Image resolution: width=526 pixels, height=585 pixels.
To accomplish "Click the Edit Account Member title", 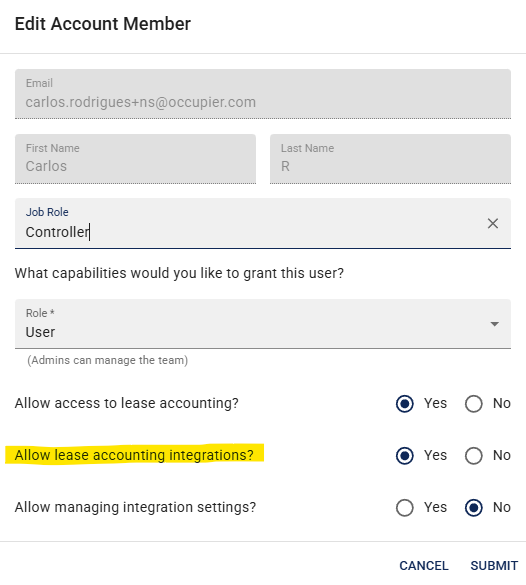I will click(103, 24).
